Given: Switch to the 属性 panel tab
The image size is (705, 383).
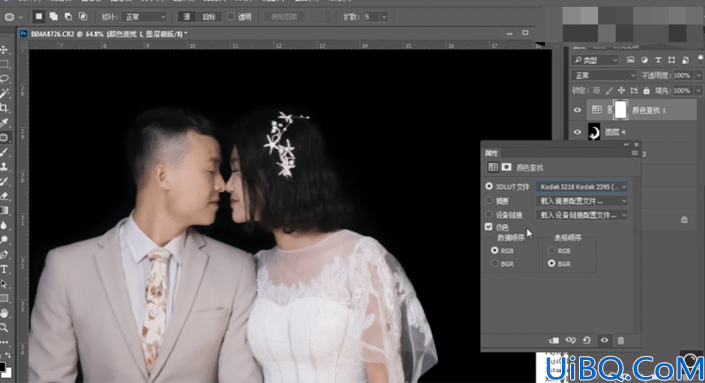Looking at the screenshot, I should pos(491,153).
